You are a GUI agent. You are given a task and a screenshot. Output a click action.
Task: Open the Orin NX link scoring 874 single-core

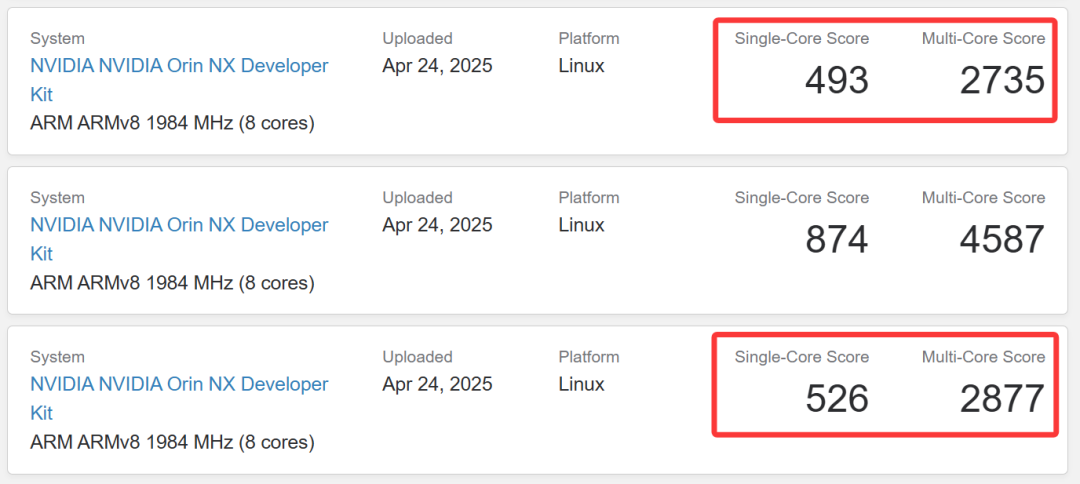pos(179,239)
